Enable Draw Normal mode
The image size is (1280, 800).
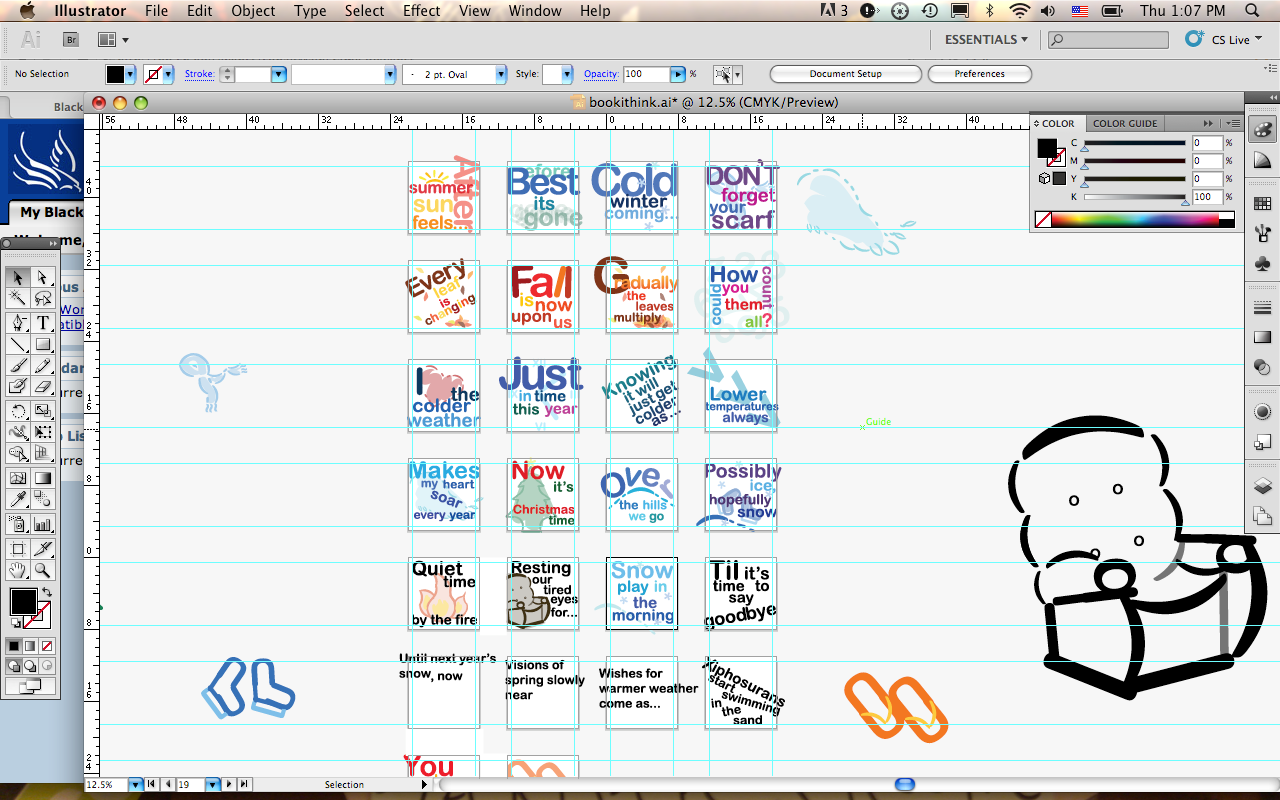15,665
